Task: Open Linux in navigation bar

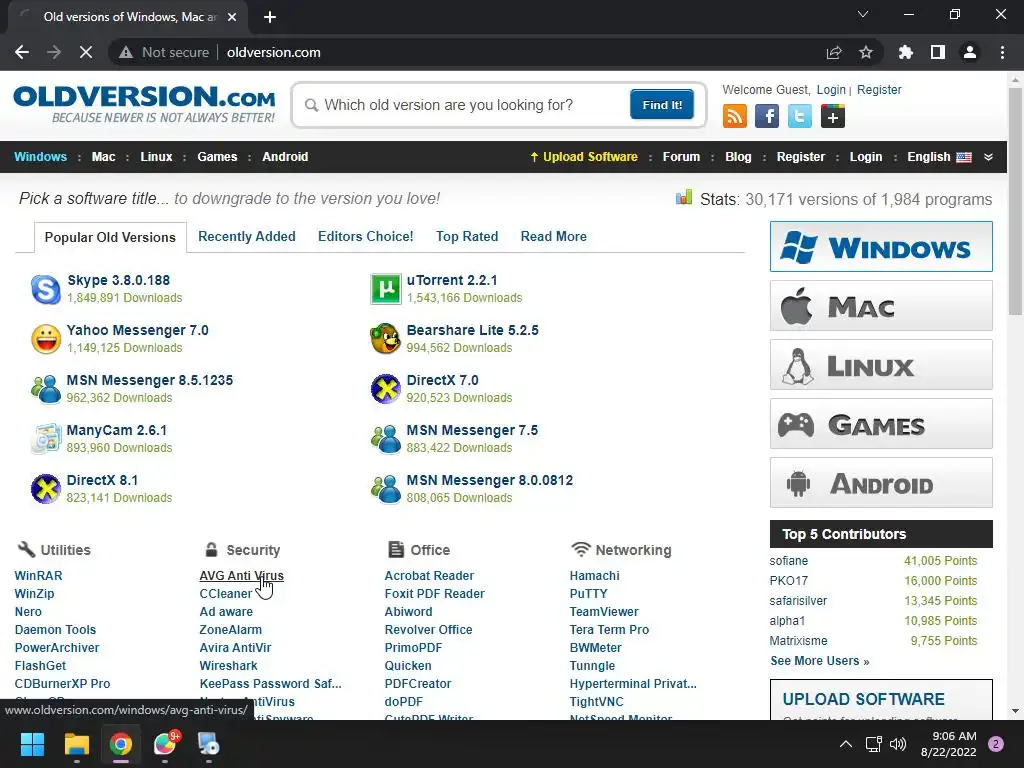Action: 156,157
